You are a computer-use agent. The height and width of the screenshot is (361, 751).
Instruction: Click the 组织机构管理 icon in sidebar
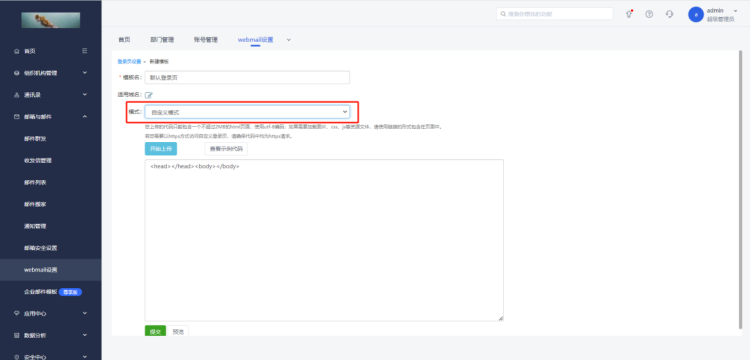[17, 73]
